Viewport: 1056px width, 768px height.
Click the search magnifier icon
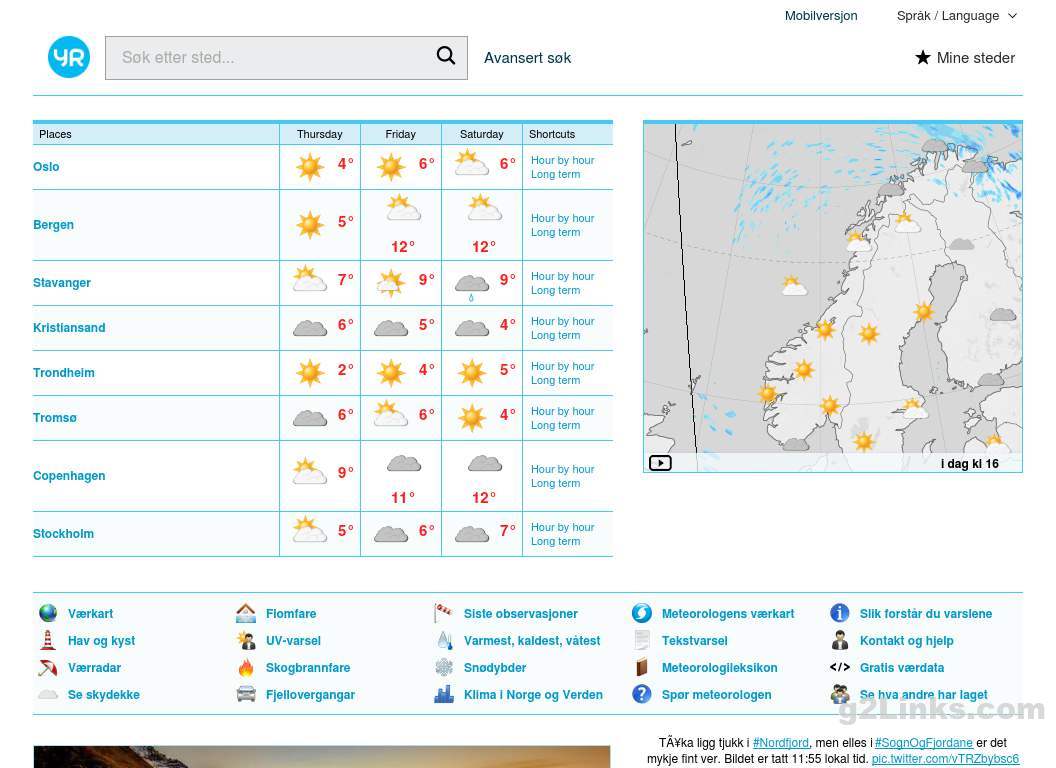pos(446,55)
